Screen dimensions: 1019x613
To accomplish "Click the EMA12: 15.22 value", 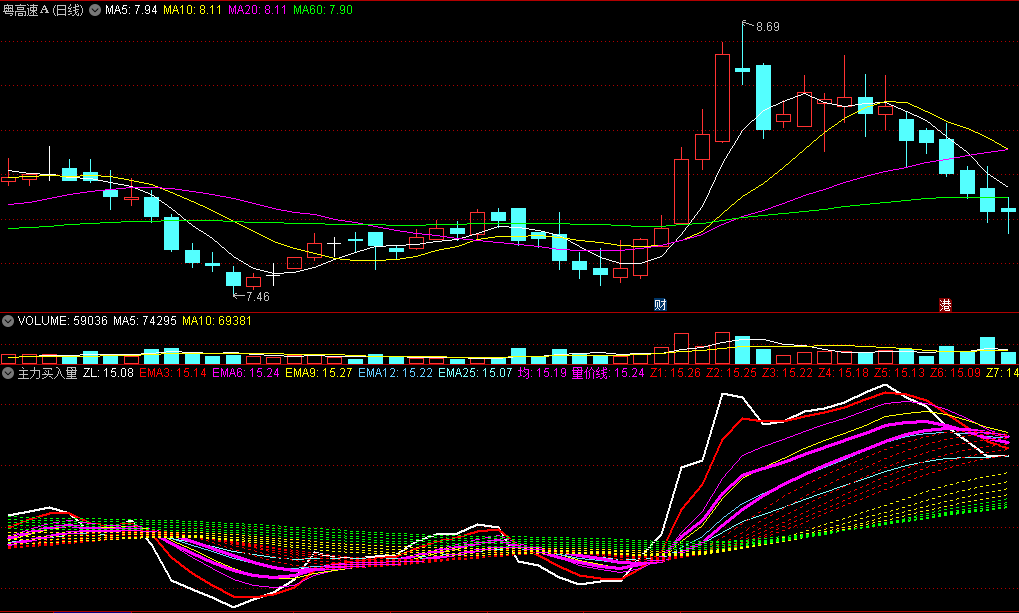I will tap(395, 373).
